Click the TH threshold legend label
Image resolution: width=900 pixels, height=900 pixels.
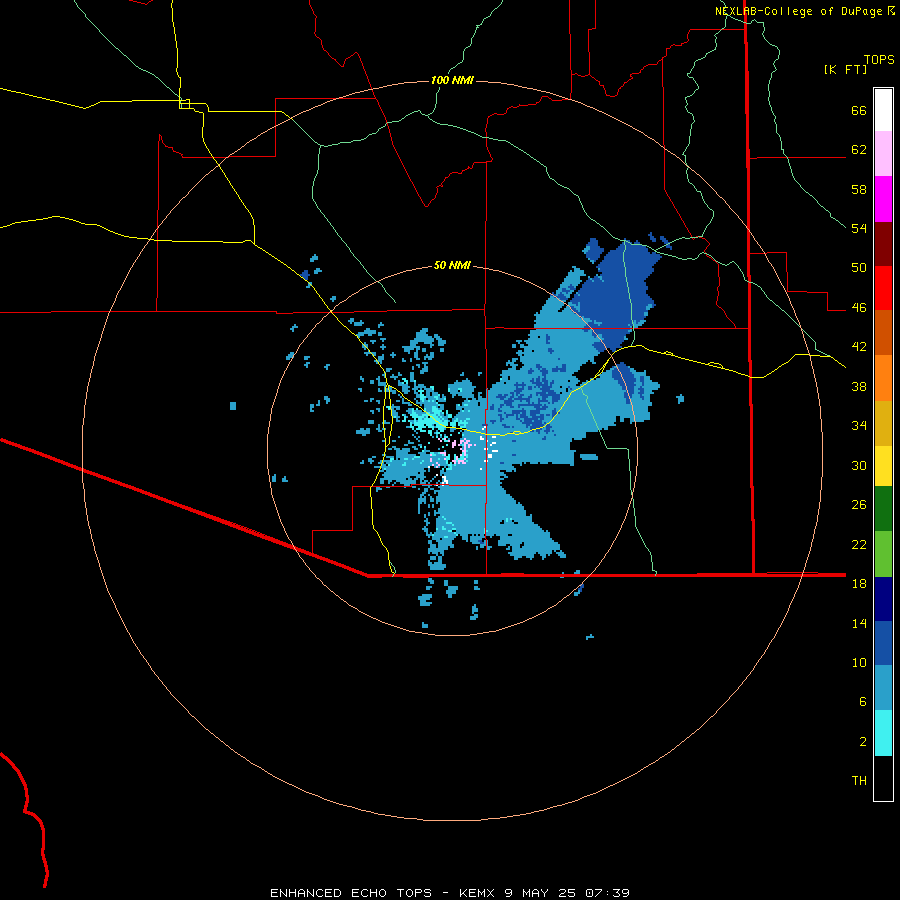click(859, 781)
